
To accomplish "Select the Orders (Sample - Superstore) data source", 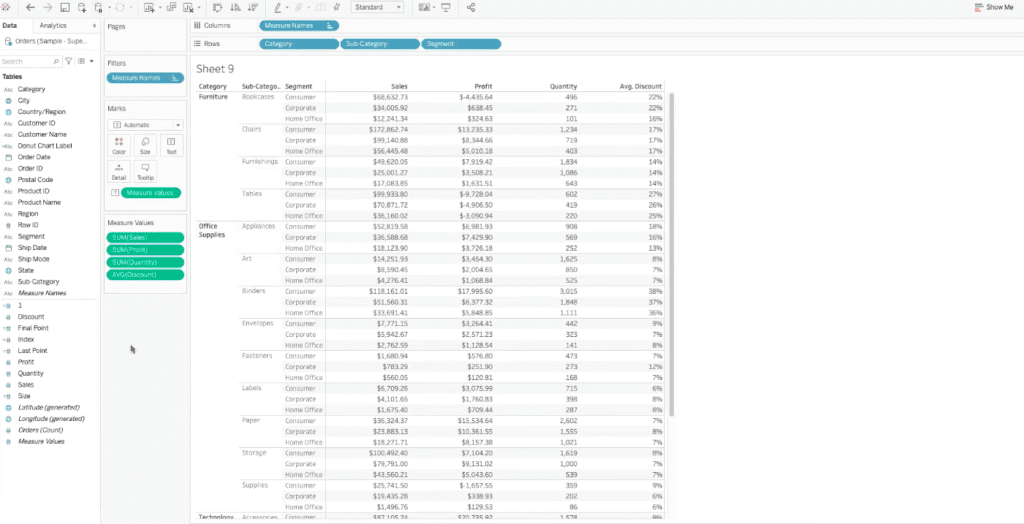I will (x=46, y=41).
